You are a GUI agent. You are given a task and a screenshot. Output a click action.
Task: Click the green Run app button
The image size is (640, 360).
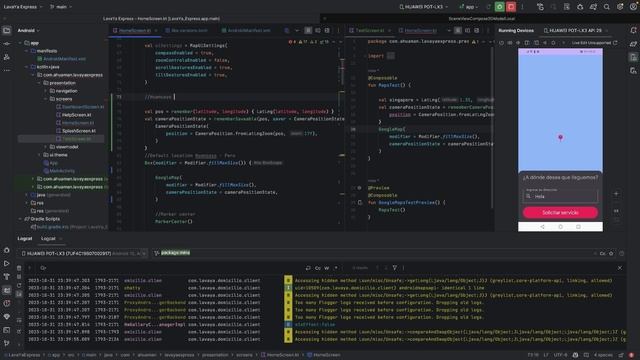pyautogui.click(x=499, y=7)
